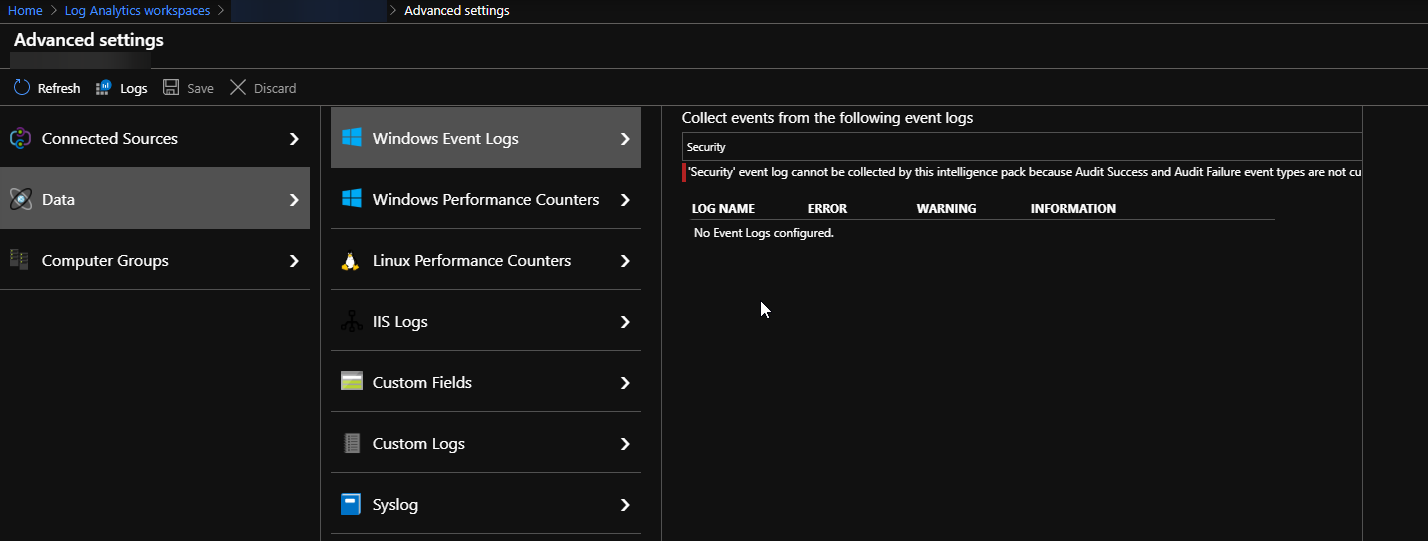Go to Home breadcrumb link

click(25, 10)
